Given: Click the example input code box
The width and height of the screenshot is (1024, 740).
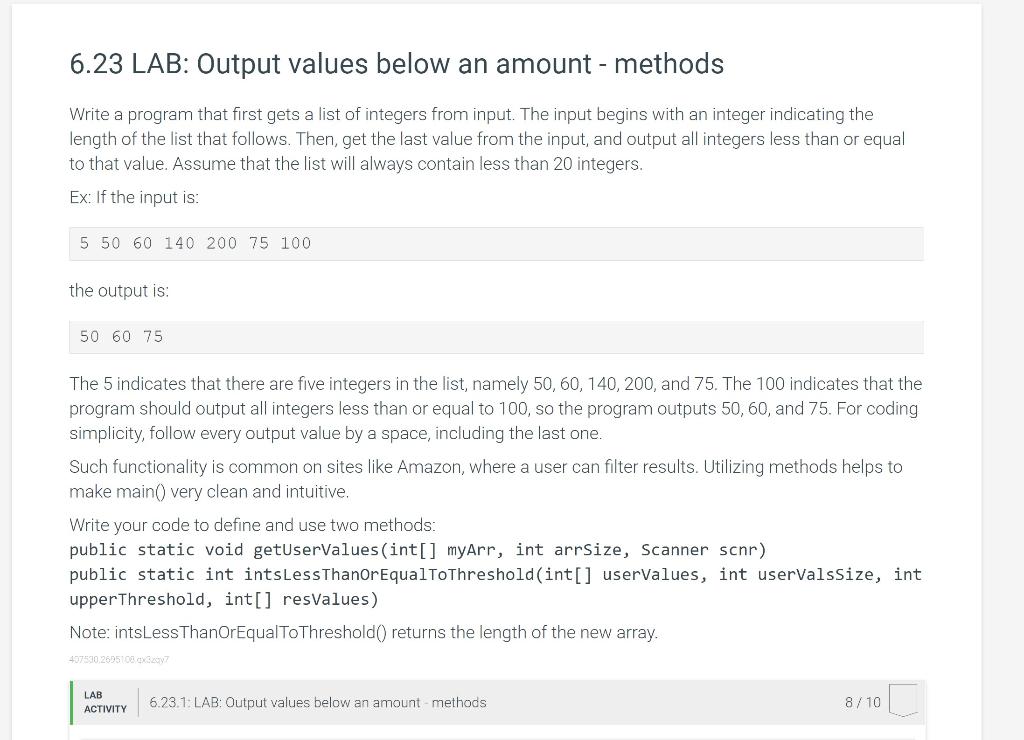Looking at the screenshot, I should click(x=496, y=244).
